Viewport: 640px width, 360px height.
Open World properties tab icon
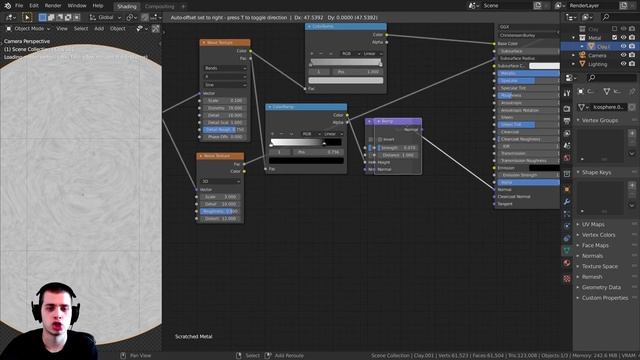click(567, 158)
